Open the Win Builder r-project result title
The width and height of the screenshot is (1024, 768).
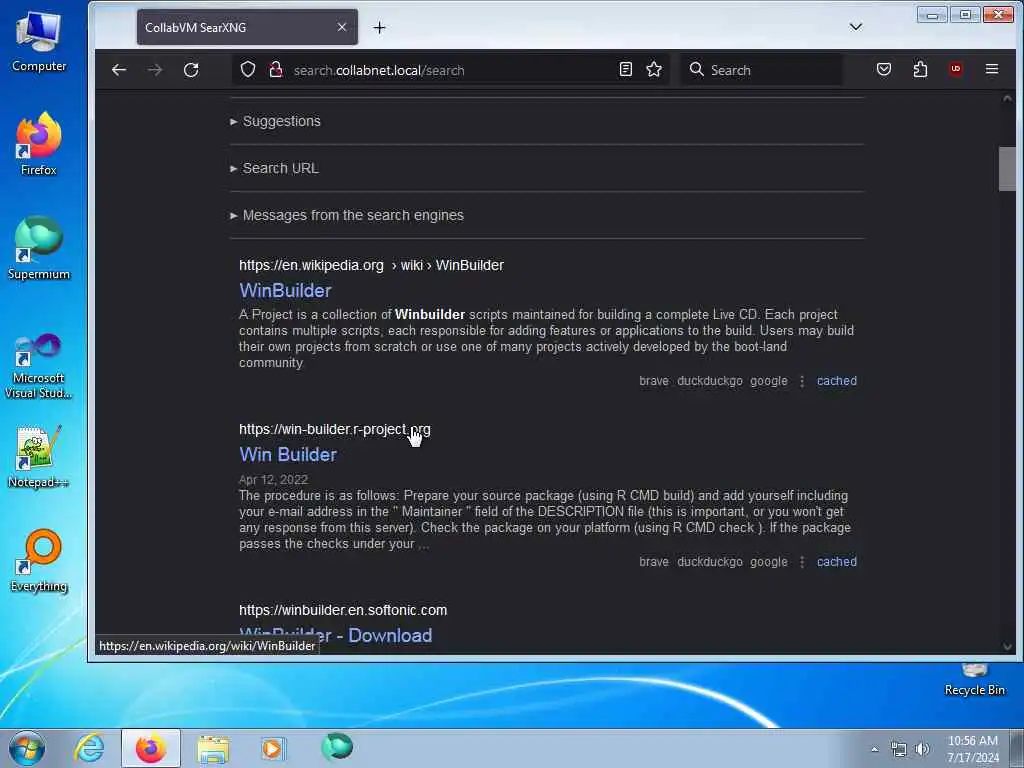288,455
